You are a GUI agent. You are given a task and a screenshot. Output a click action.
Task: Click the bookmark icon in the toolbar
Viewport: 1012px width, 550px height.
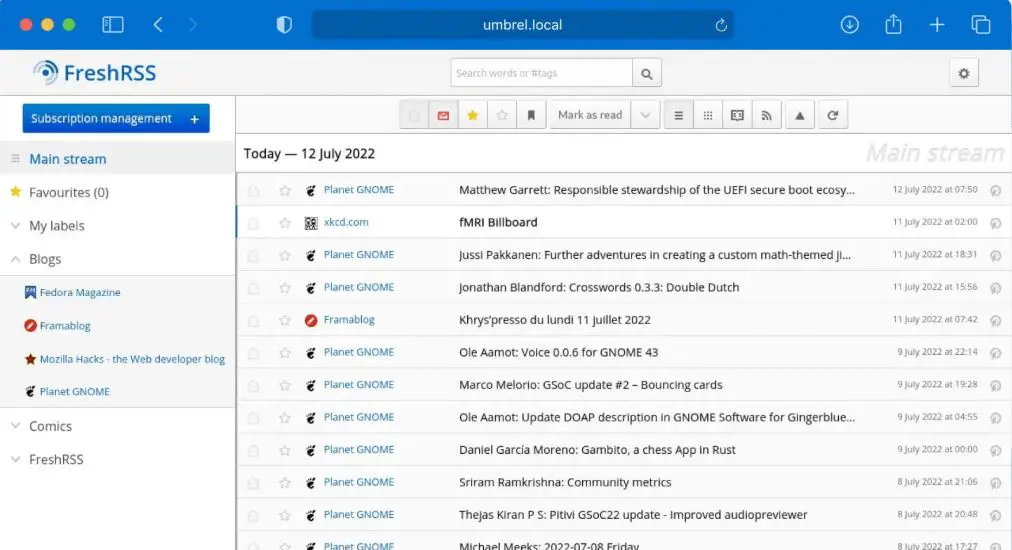pos(531,115)
